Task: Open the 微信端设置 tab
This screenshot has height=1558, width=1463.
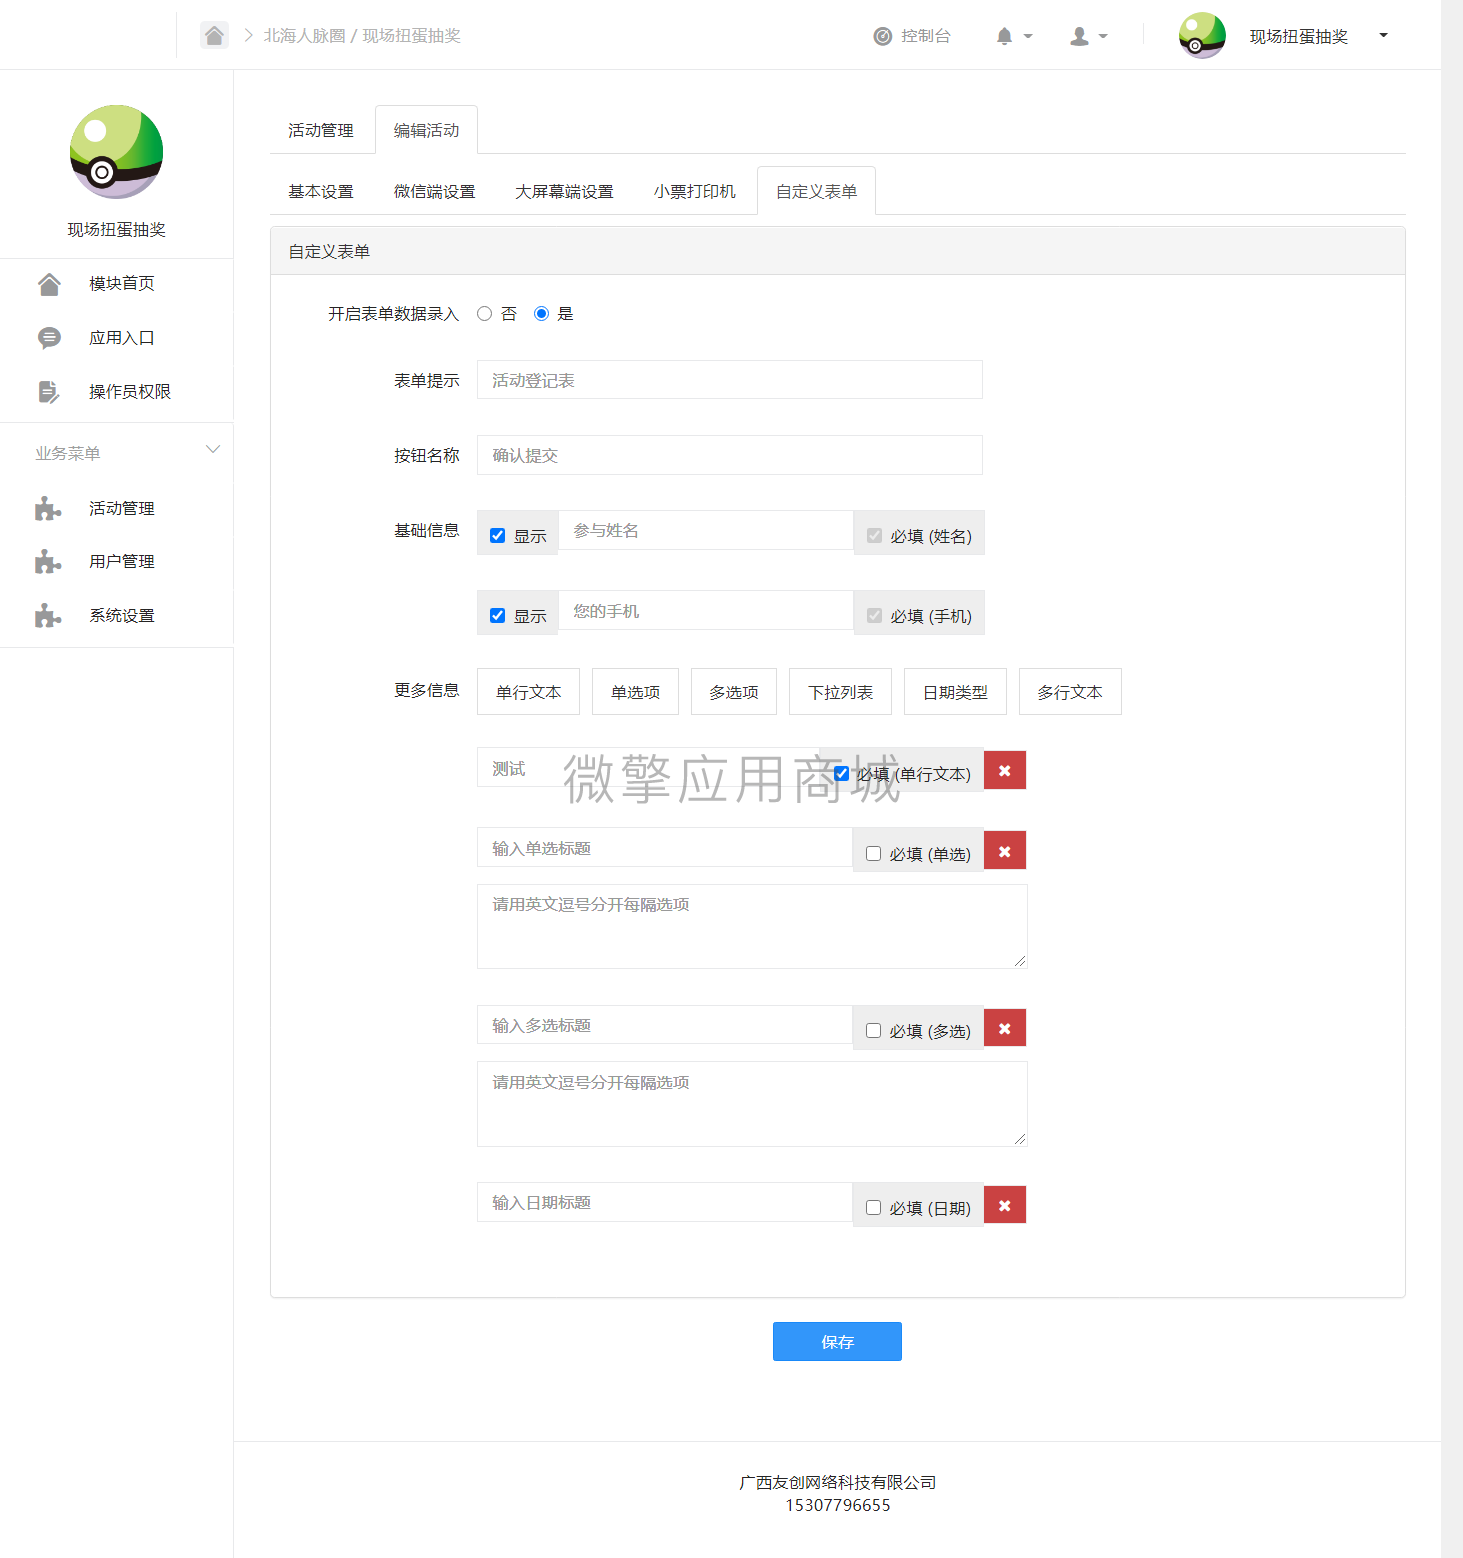Action: click(x=435, y=191)
